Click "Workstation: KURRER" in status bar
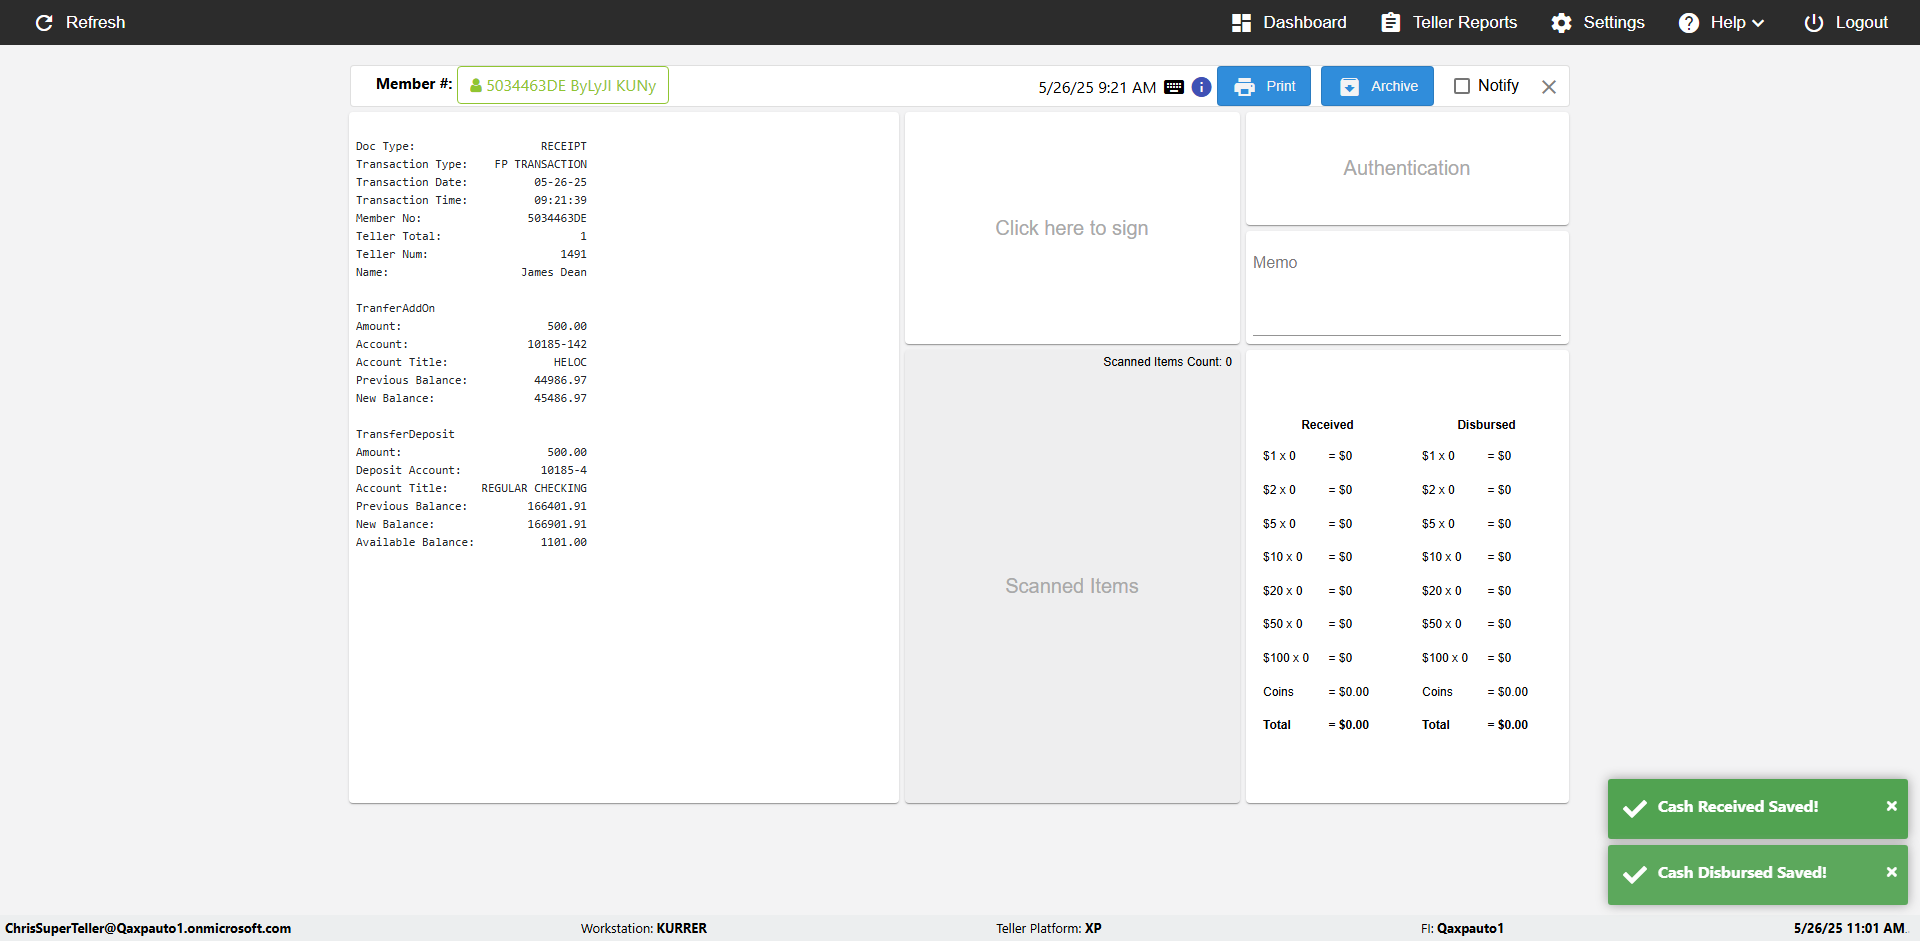 [644, 928]
